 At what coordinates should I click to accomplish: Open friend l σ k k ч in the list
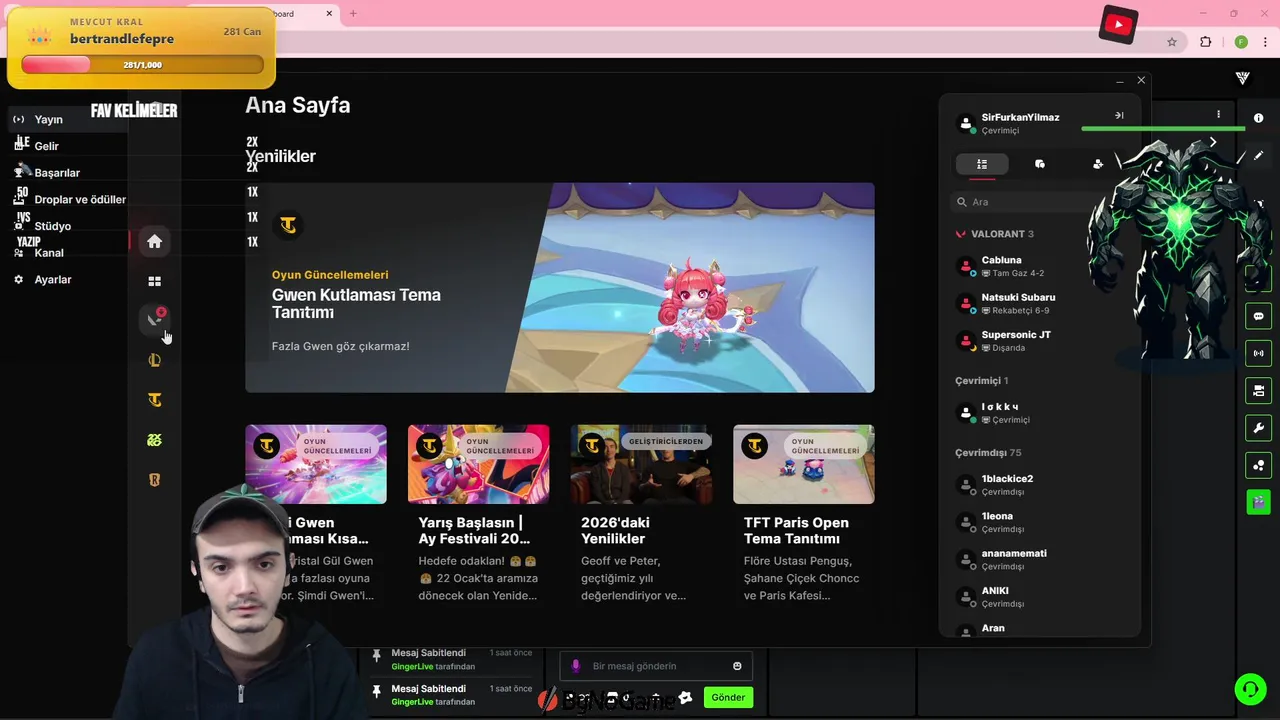[1040, 412]
